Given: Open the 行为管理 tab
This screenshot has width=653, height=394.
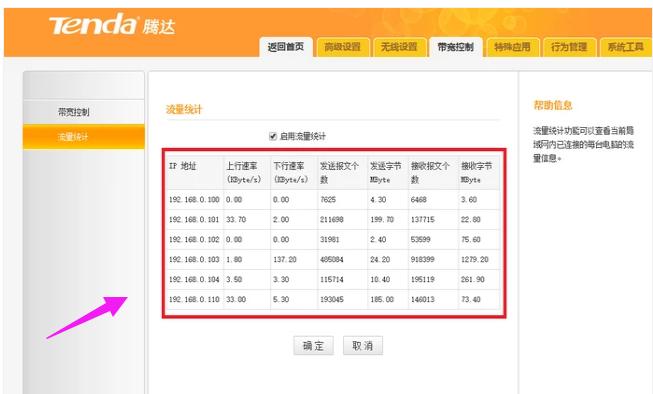Looking at the screenshot, I should (x=569, y=47).
